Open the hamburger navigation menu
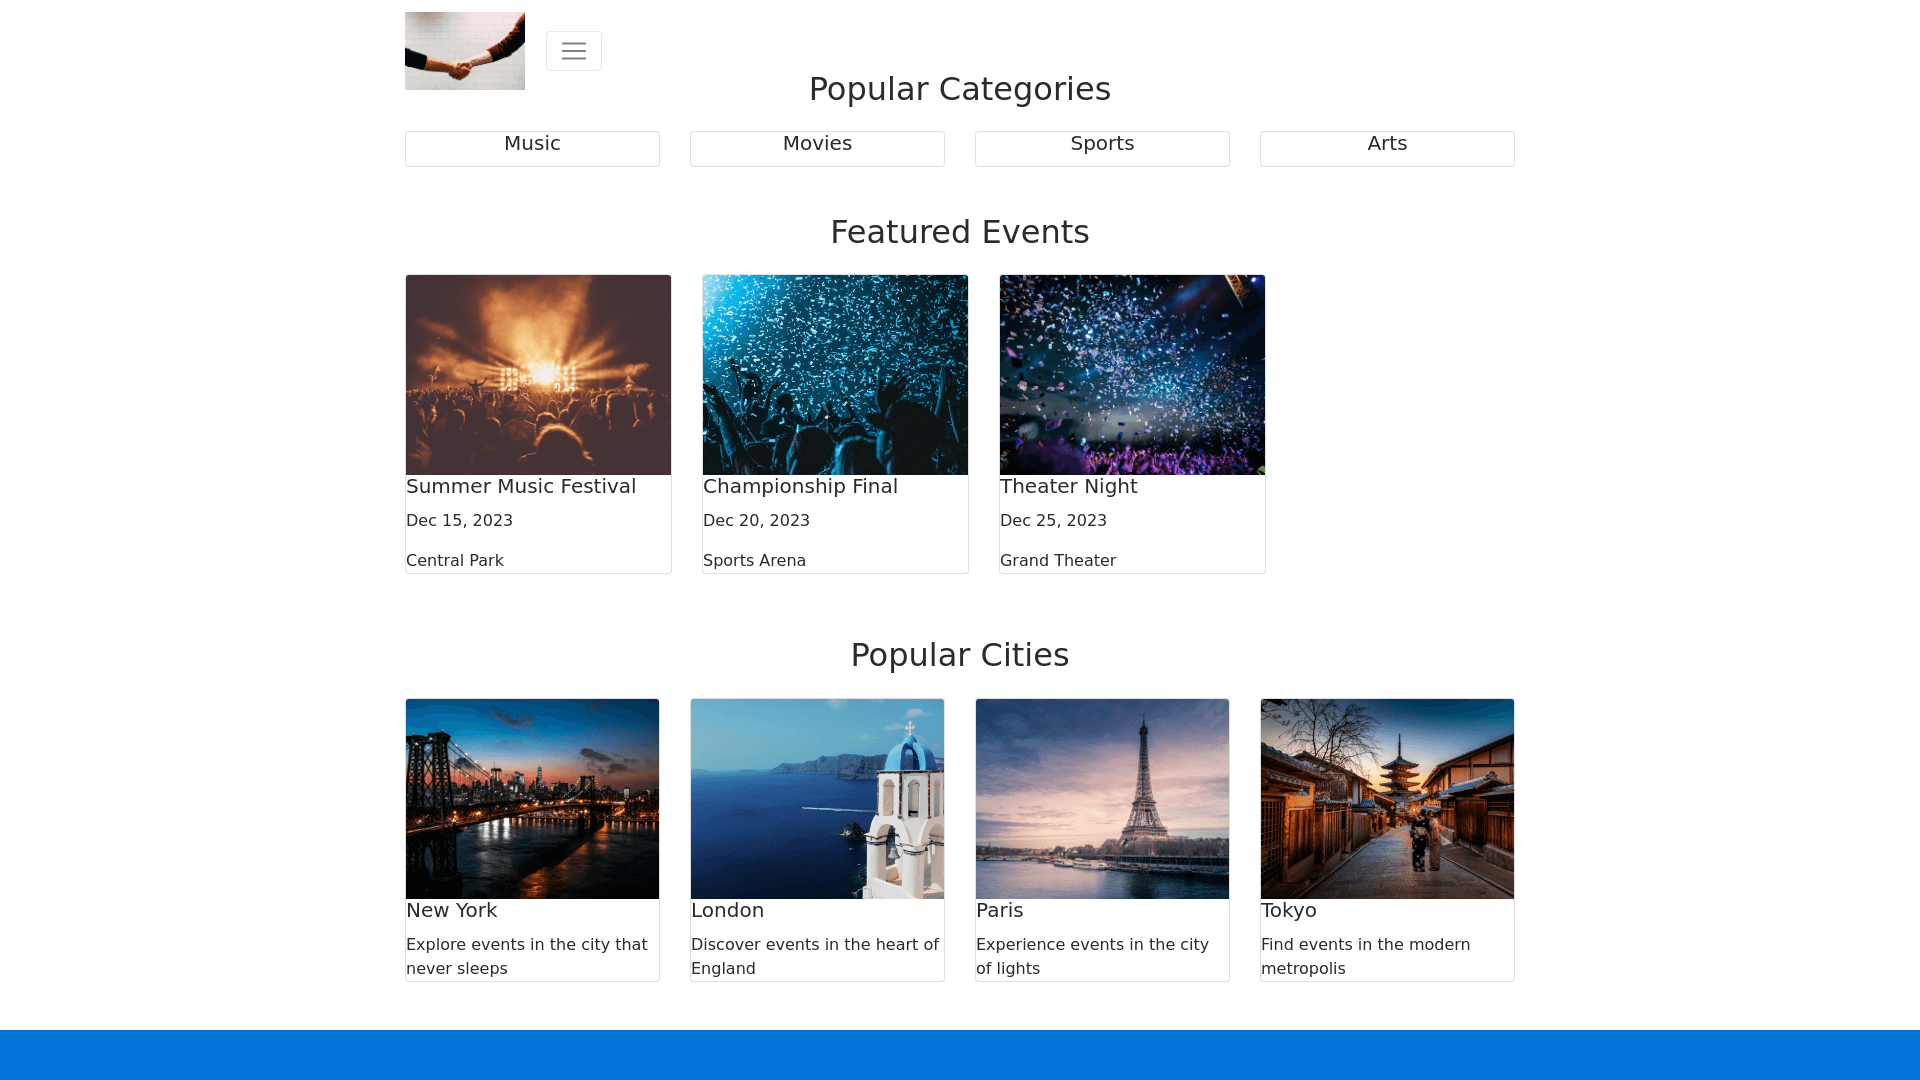 pyautogui.click(x=573, y=51)
